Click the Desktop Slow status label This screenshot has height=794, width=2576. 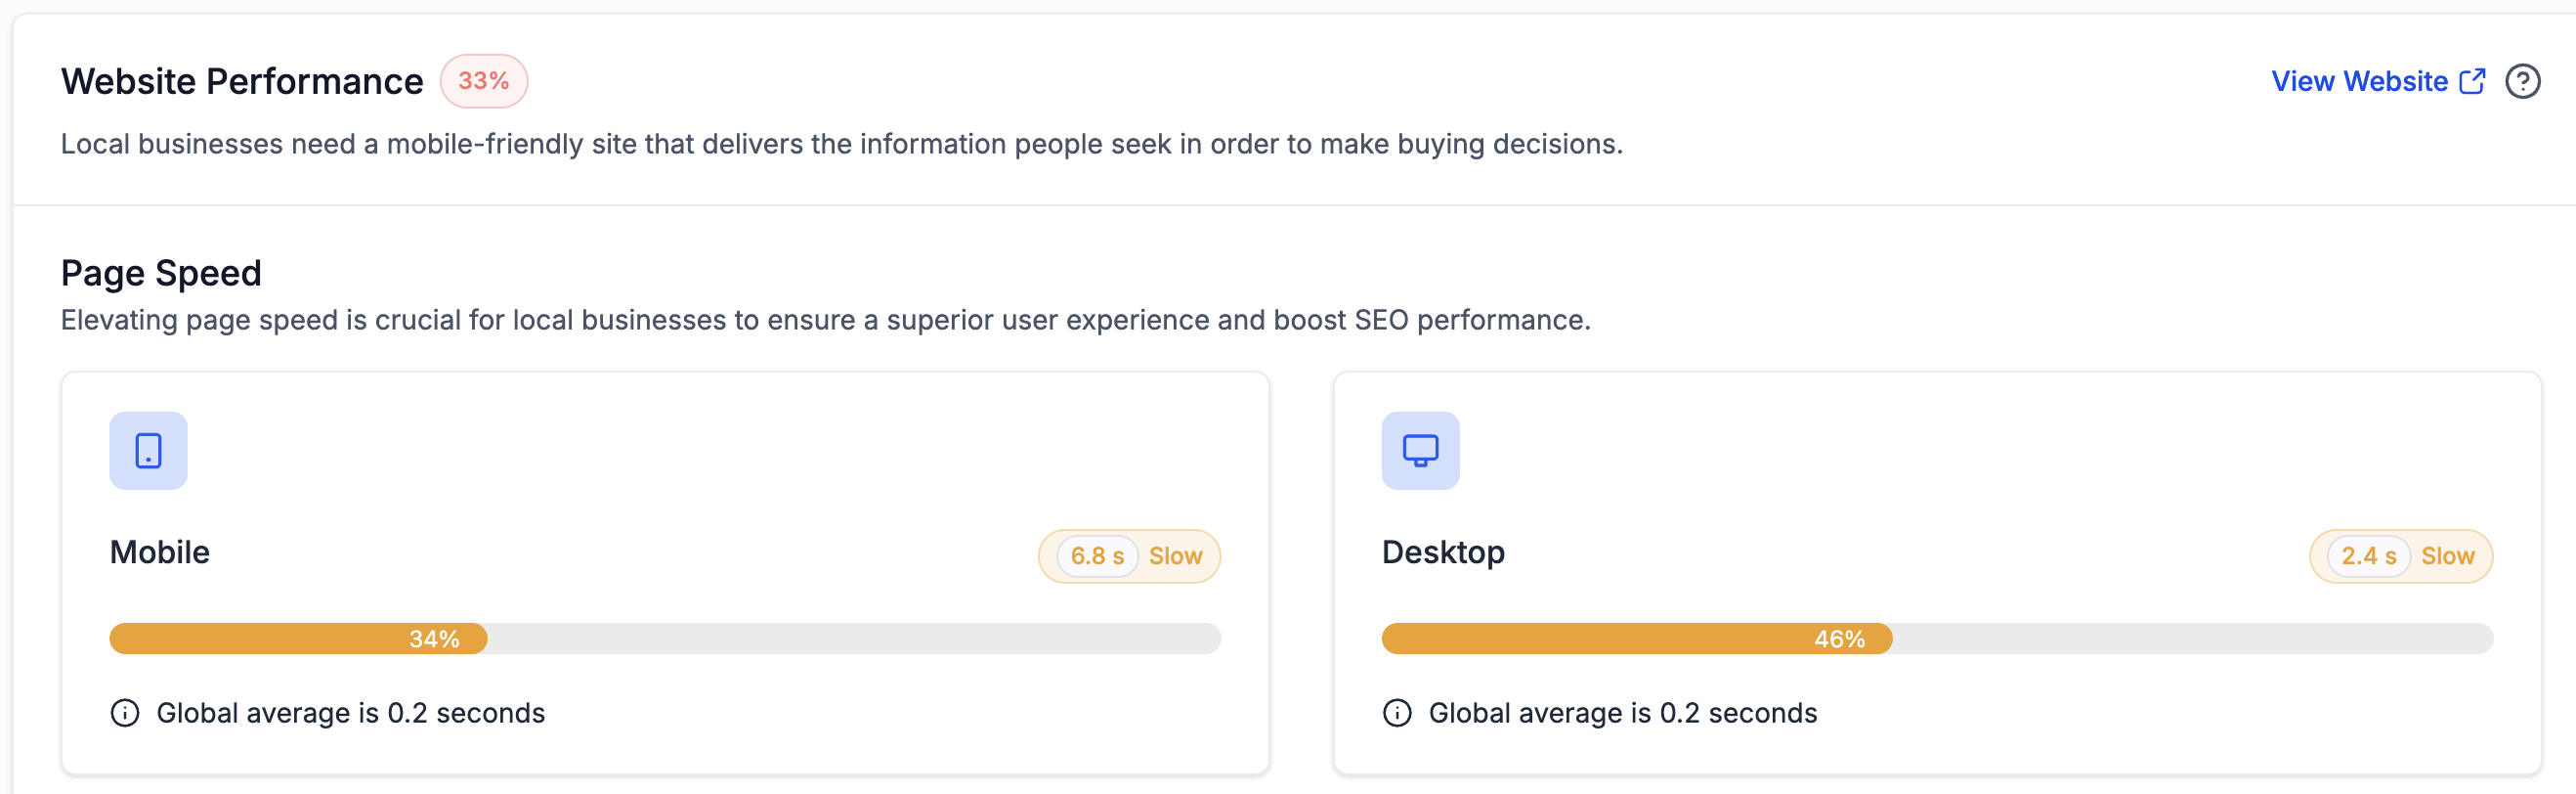pyautogui.click(x=2447, y=556)
